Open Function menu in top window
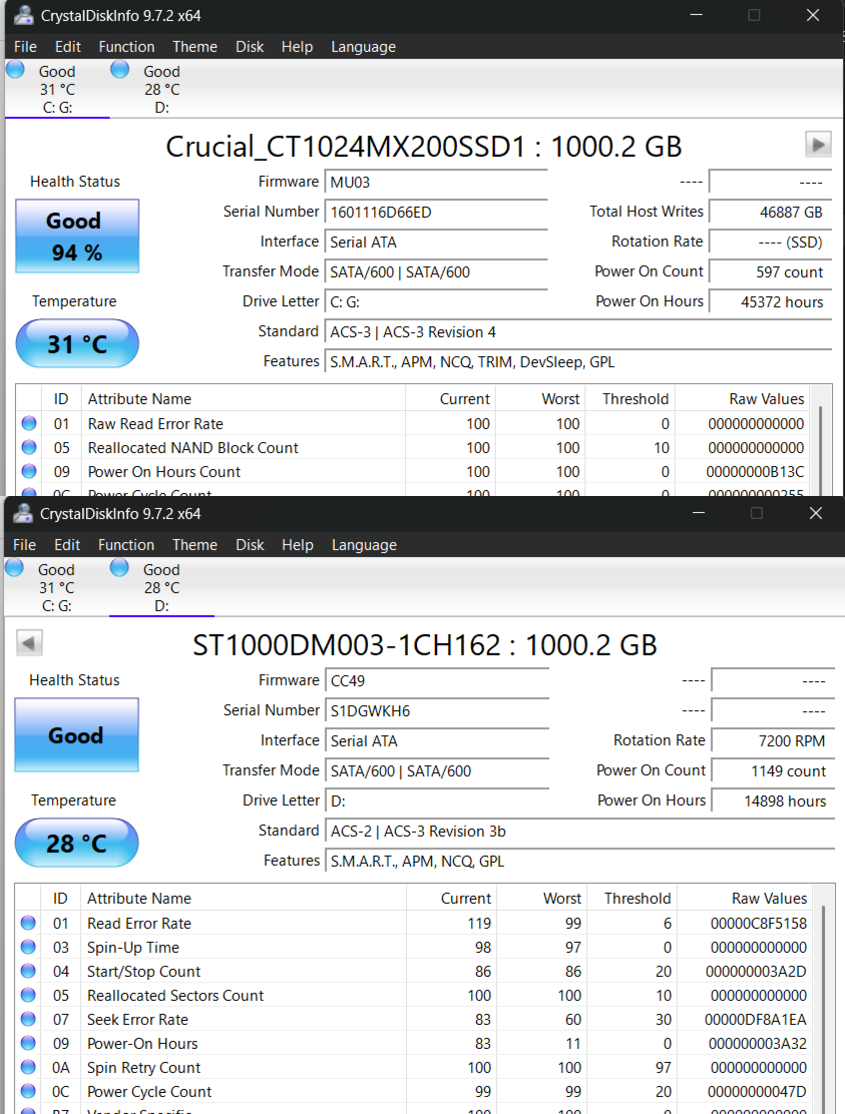The height and width of the screenshot is (1114, 845). 127,47
